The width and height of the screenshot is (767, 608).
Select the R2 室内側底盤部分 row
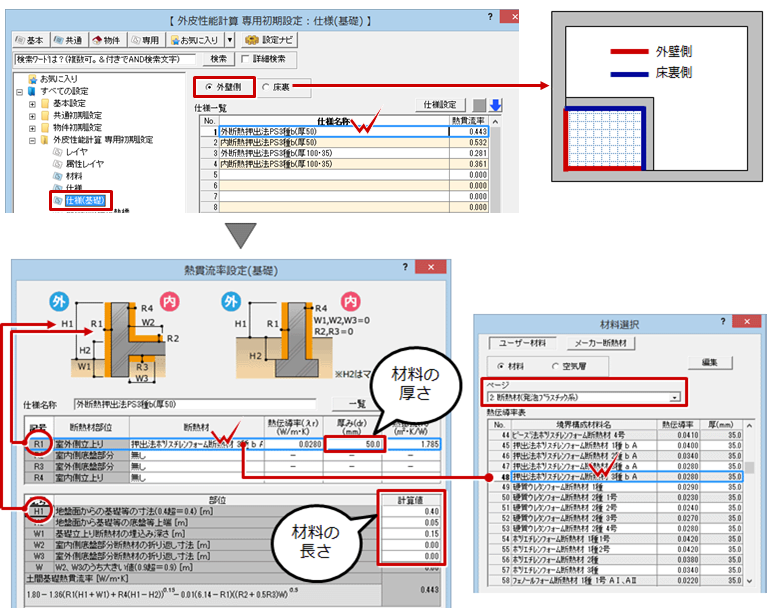(233, 456)
